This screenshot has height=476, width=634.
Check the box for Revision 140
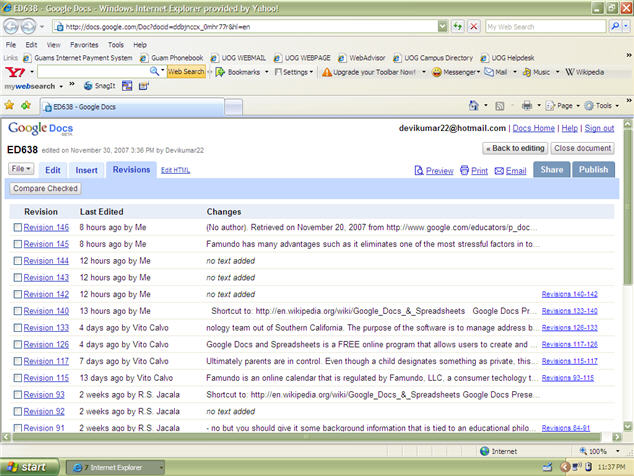click(17, 311)
